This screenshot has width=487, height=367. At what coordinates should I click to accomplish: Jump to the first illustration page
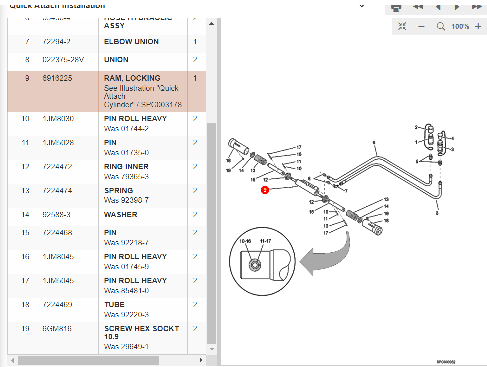[418, 7]
